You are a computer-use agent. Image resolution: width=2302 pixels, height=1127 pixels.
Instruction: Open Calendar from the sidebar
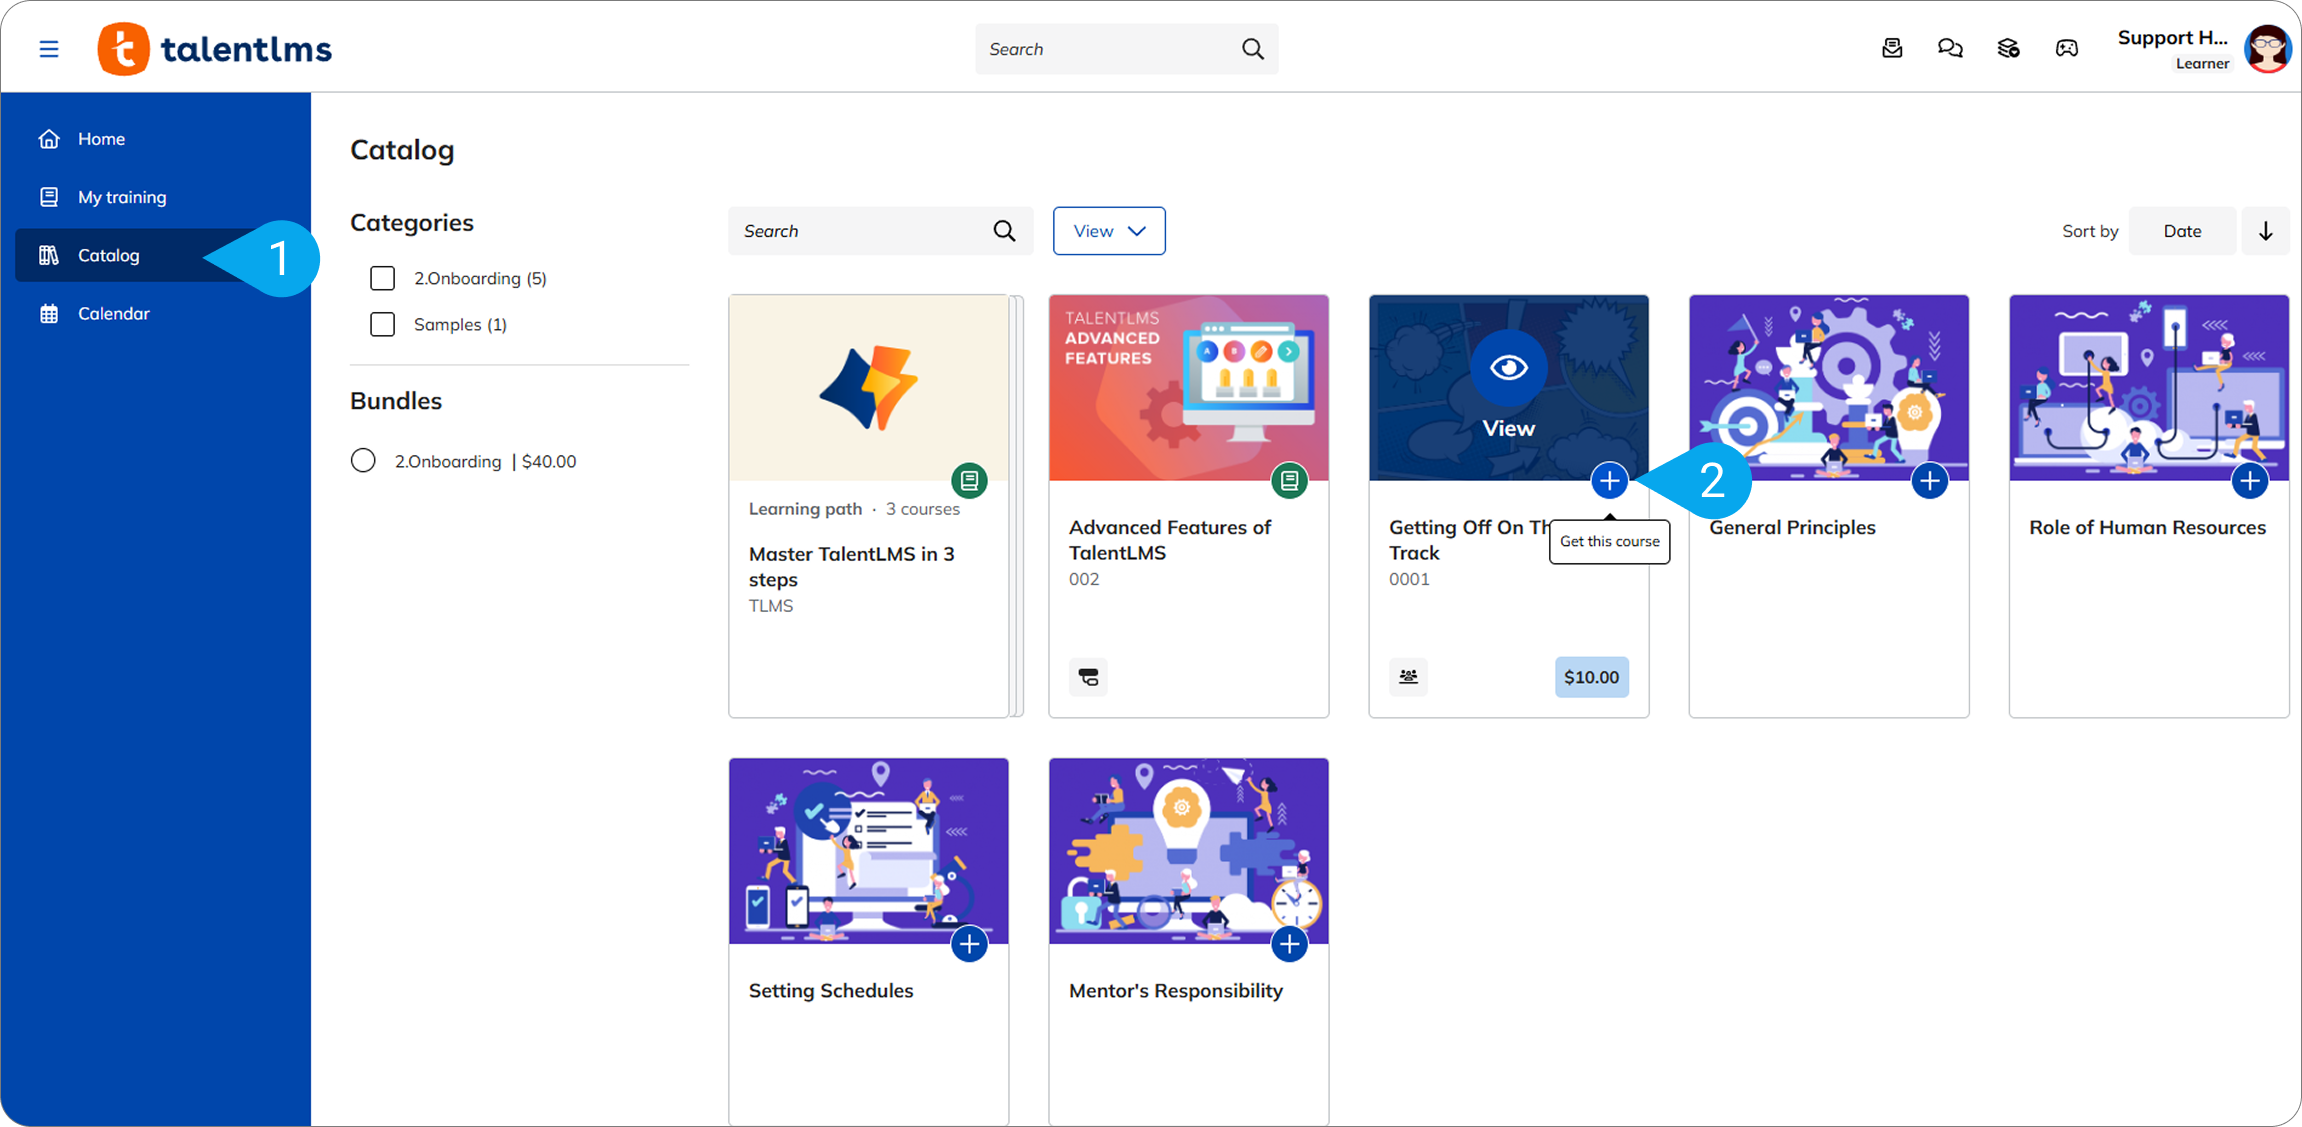click(113, 313)
